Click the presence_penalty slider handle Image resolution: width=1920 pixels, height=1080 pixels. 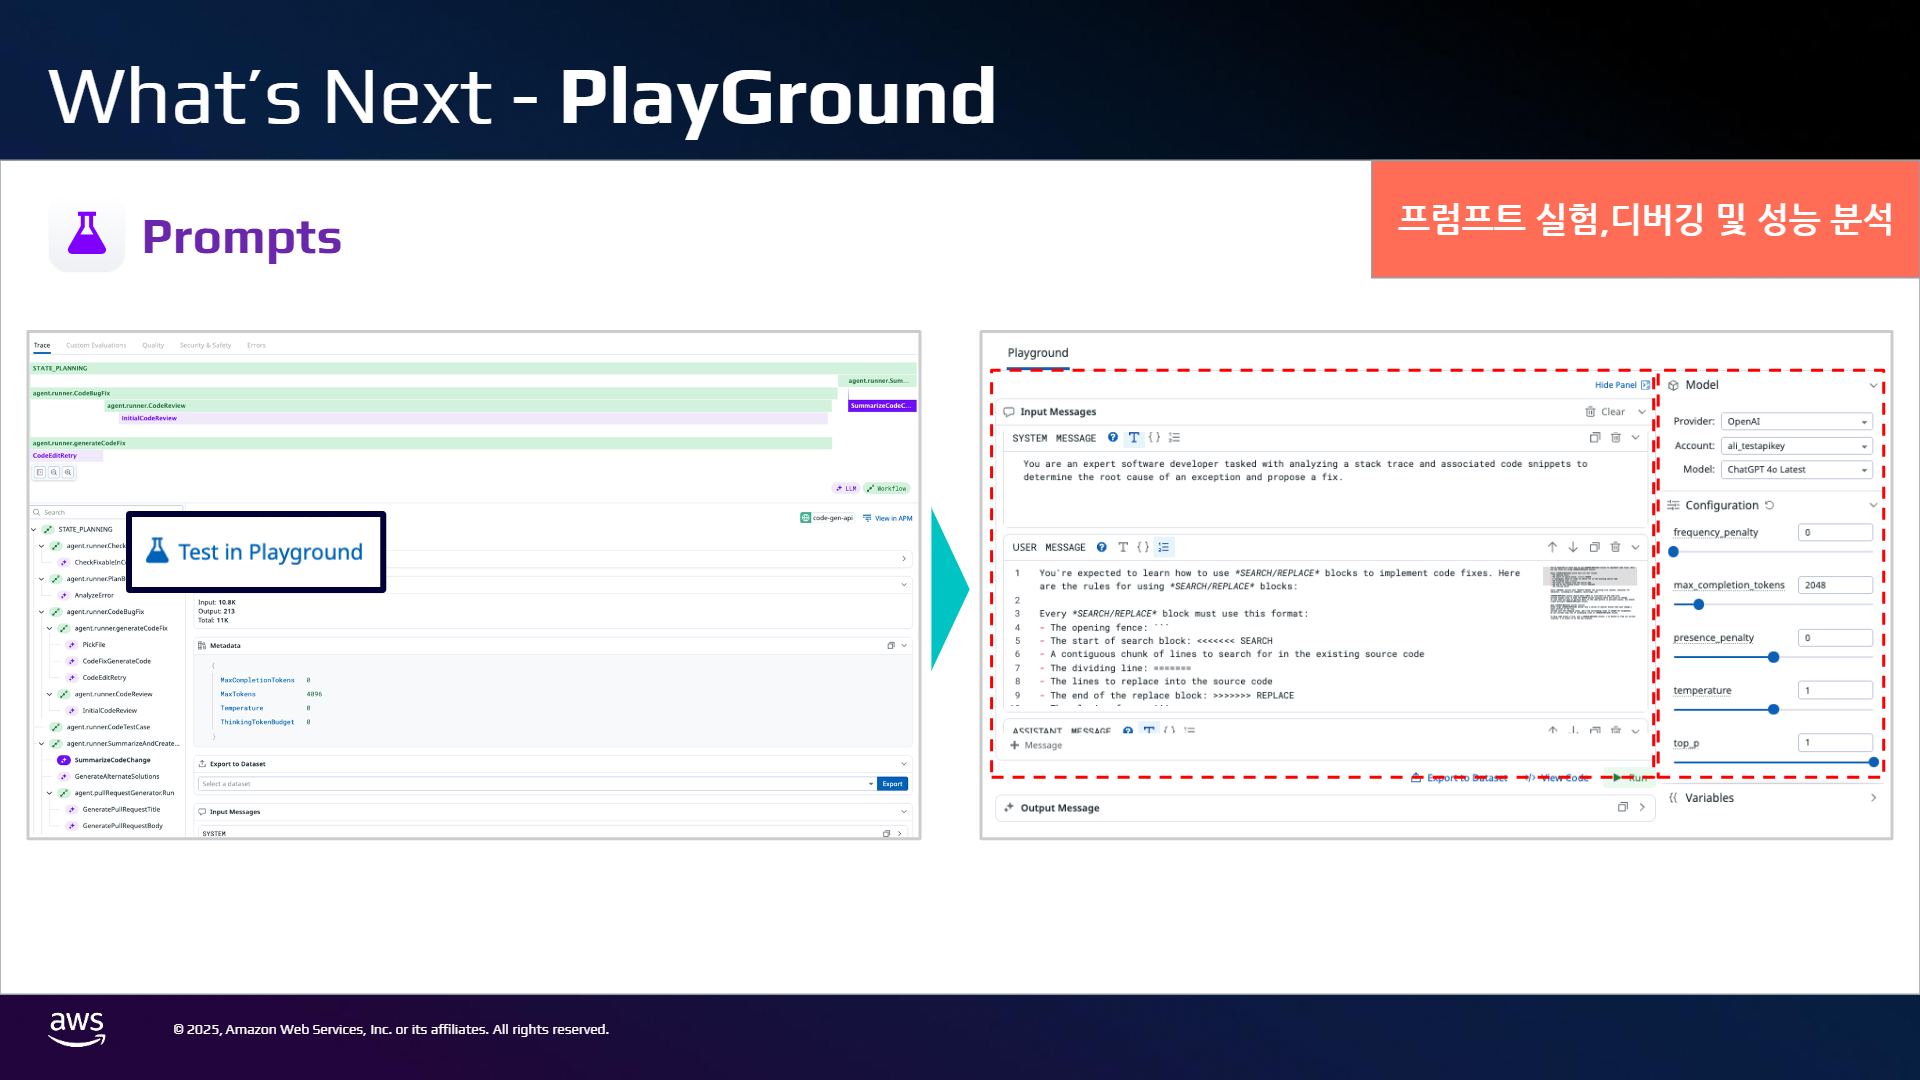click(x=1773, y=657)
